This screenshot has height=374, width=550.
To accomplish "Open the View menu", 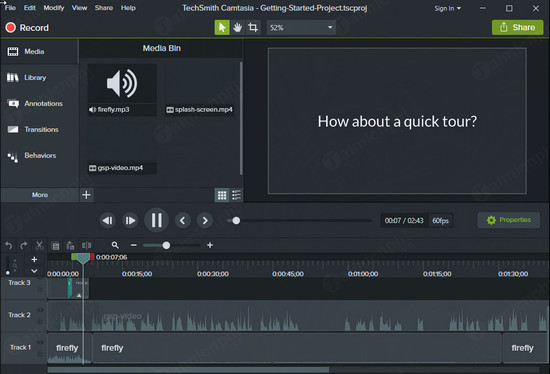I will coord(79,8).
